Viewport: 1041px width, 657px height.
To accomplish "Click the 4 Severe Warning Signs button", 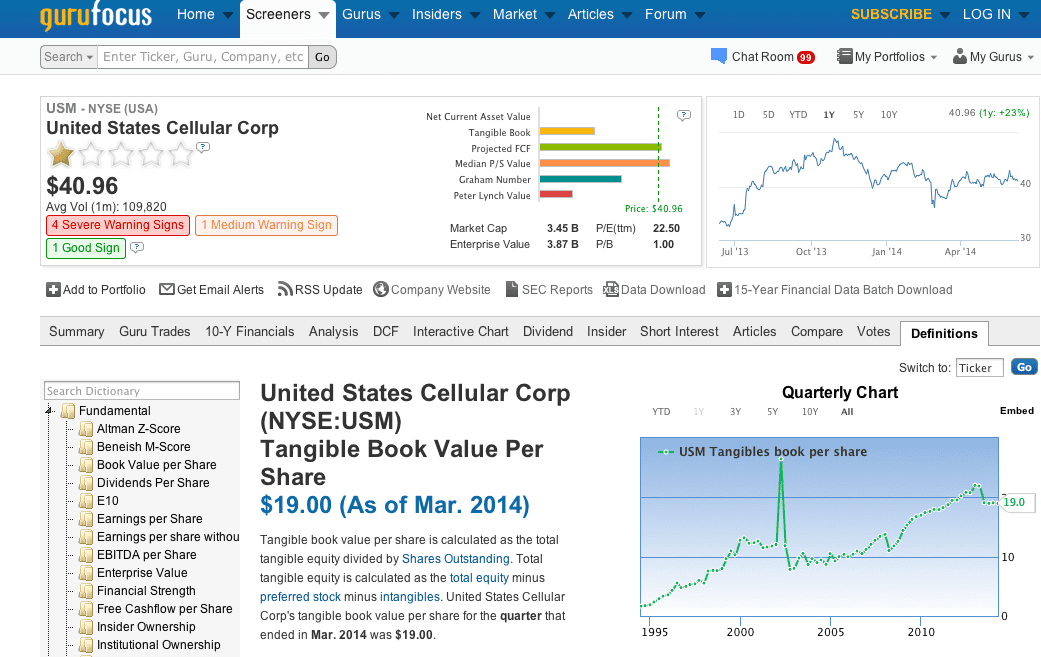I will 118,225.
